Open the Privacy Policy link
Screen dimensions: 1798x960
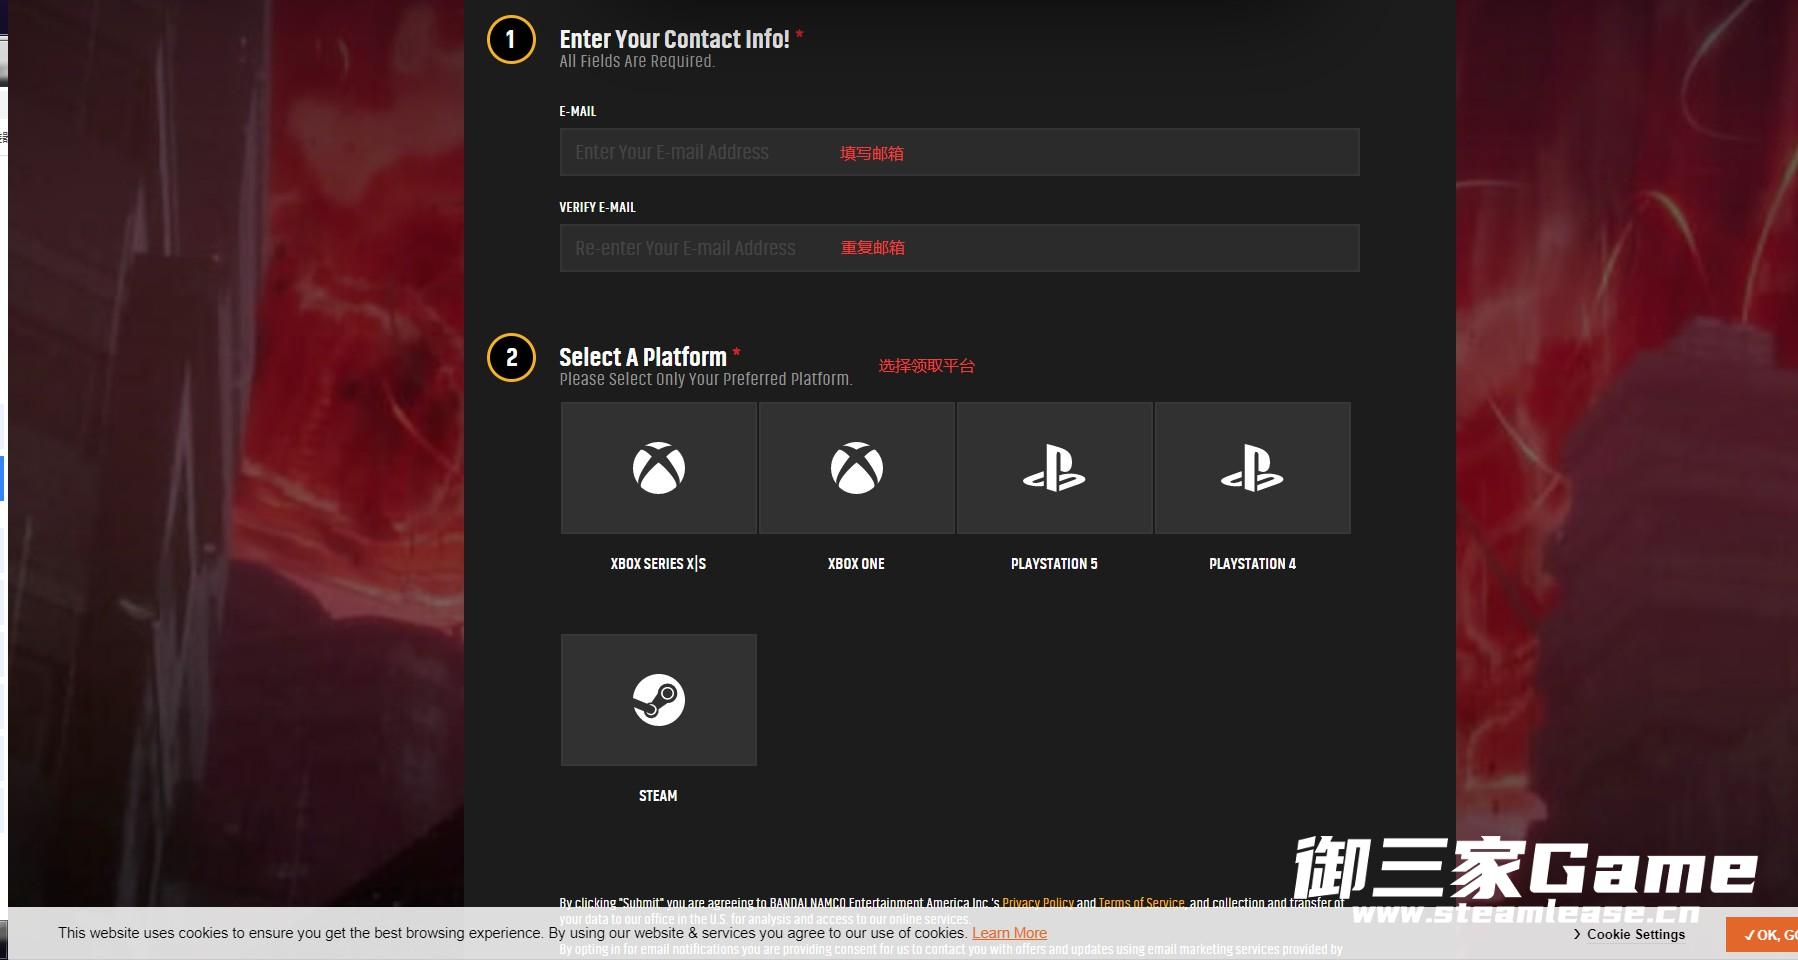tap(1037, 903)
